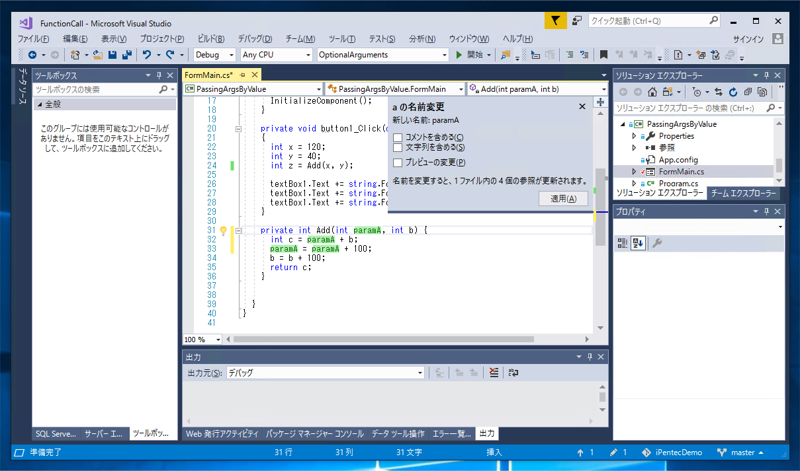Click the Undo arrow icon

click(147, 55)
